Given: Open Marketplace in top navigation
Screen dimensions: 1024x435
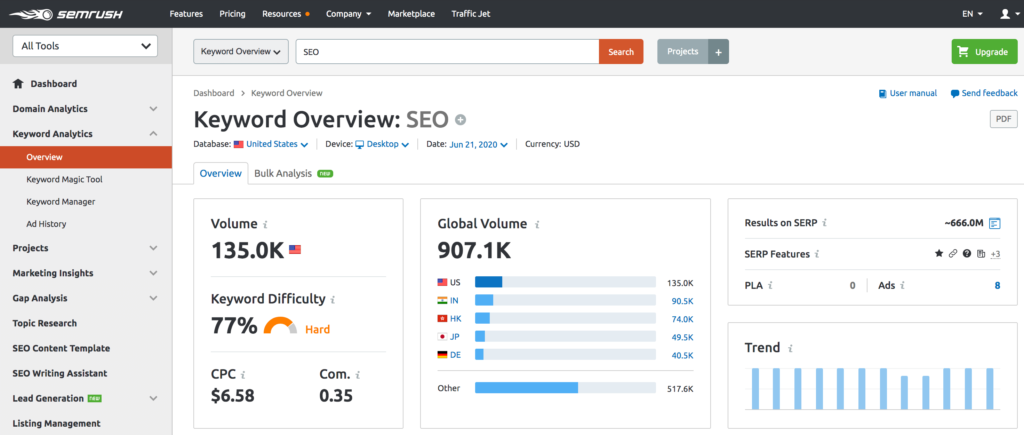Looking at the screenshot, I should click(x=411, y=14).
